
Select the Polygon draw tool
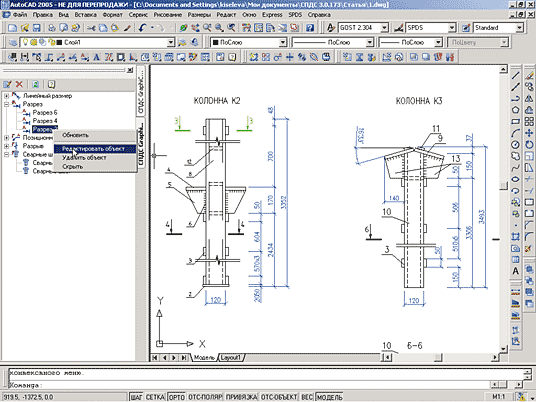click(x=515, y=110)
